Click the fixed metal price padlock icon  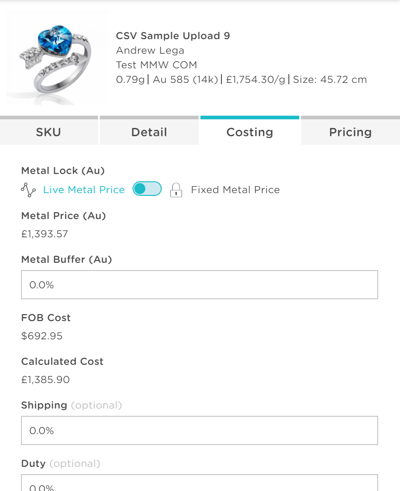[176, 190]
